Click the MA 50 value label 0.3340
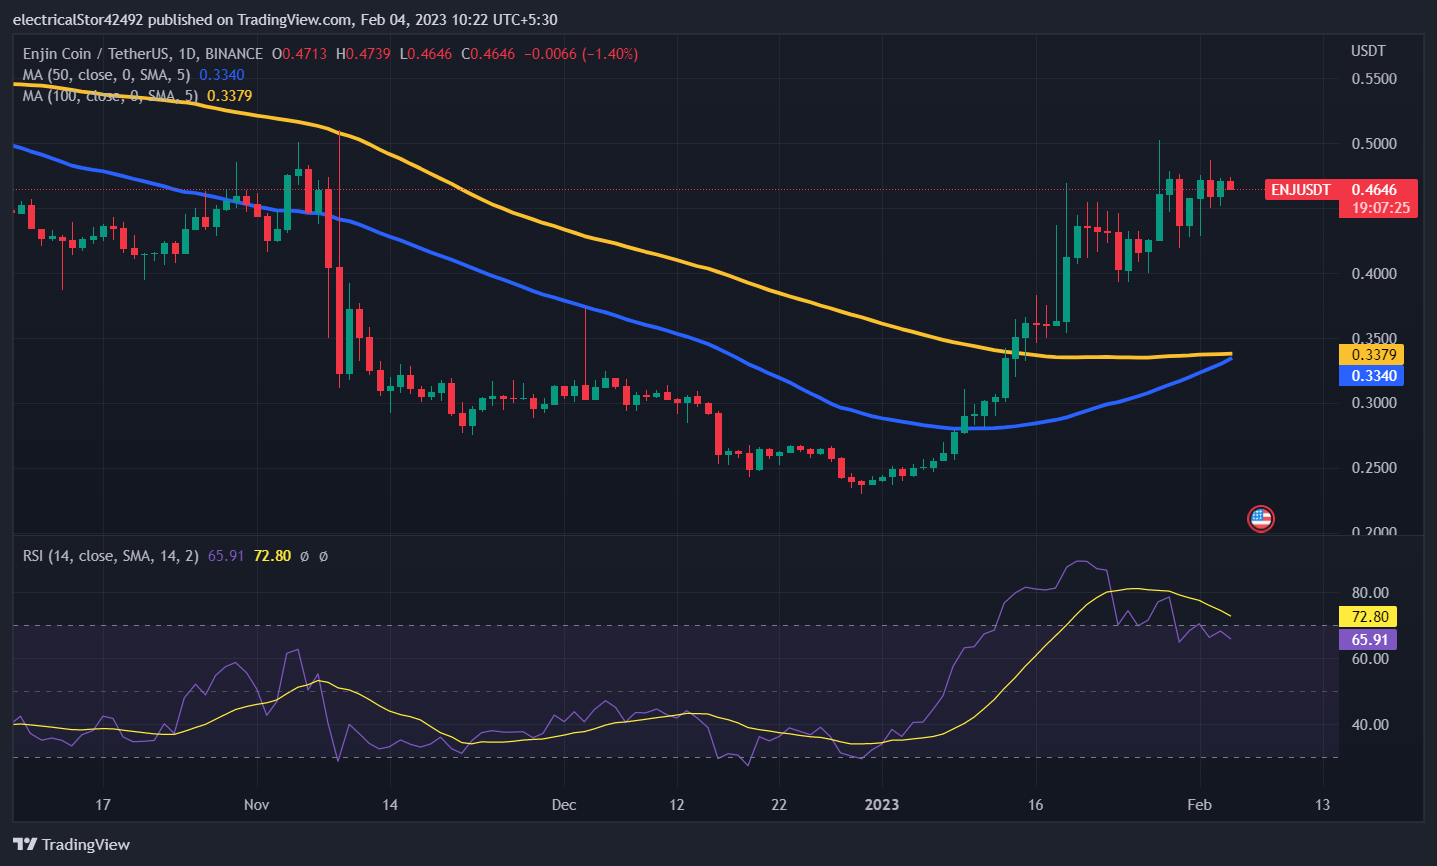The image size is (1437, 866). click(1371, 376)
